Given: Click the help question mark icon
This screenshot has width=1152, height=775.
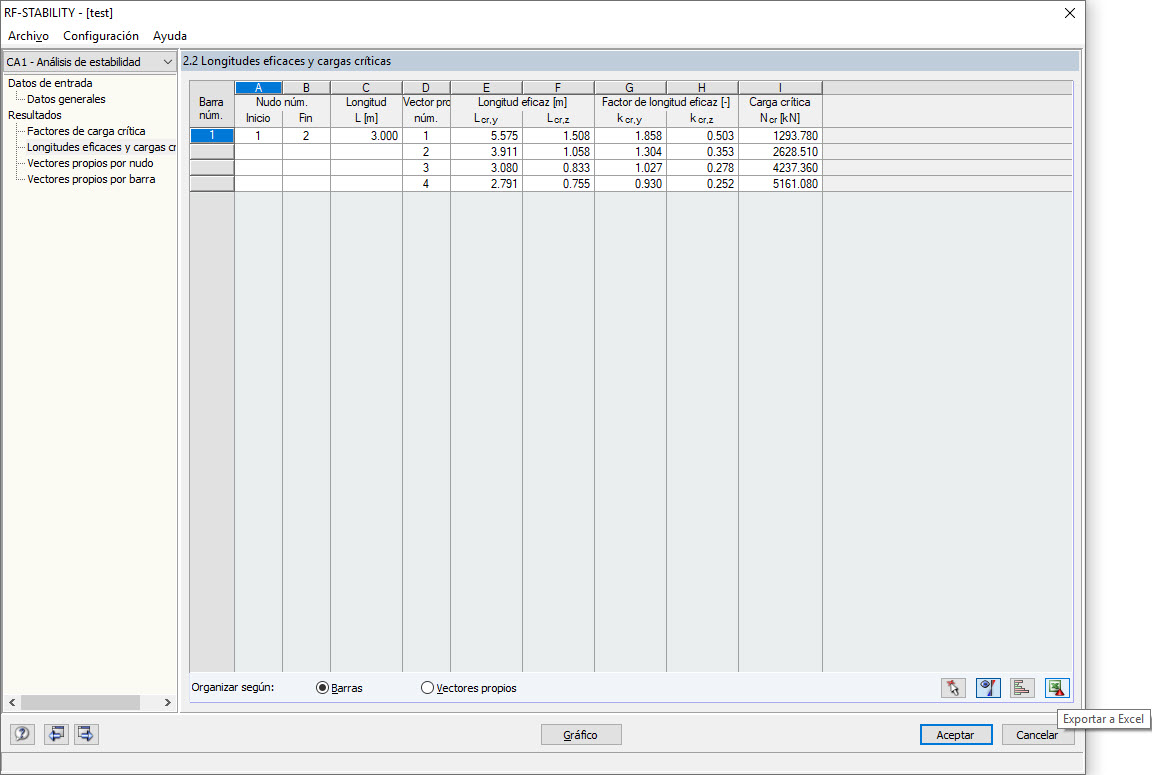Looking at the screenshot, I should [x=21, y=734].
